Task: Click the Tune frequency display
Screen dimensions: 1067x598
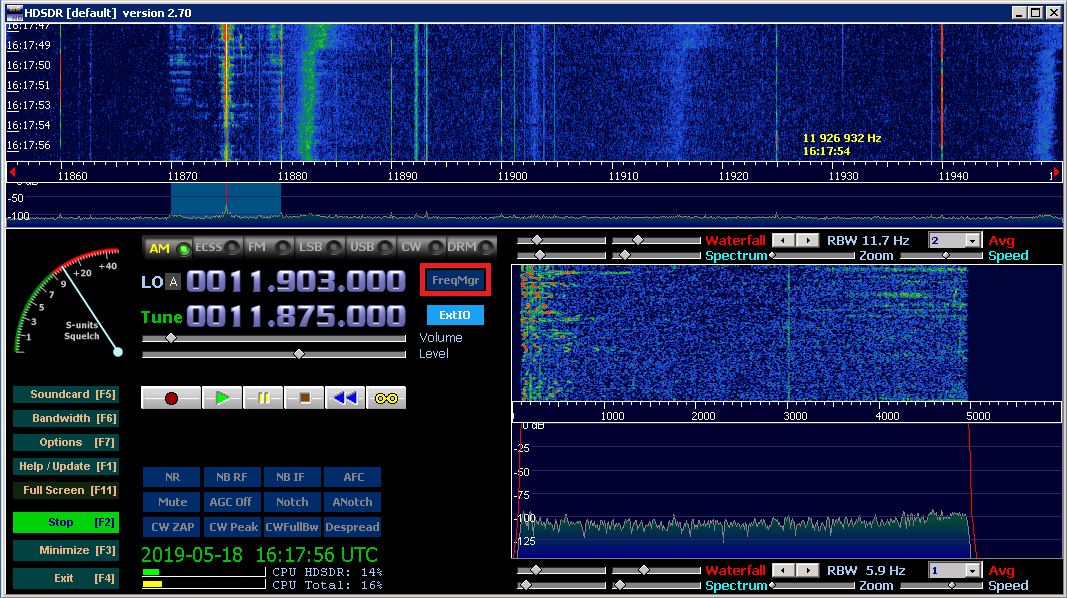Action: (296, 316)
